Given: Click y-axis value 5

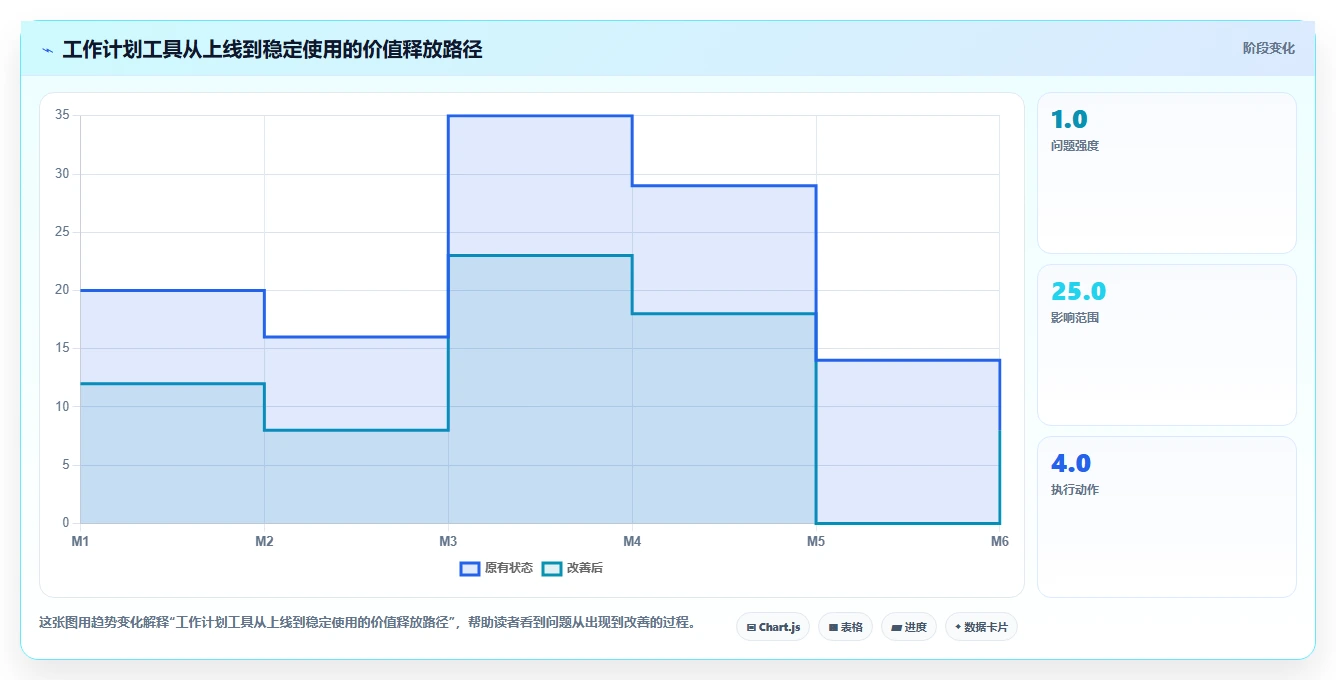Looking at the screenshot, I should (65, 465).
